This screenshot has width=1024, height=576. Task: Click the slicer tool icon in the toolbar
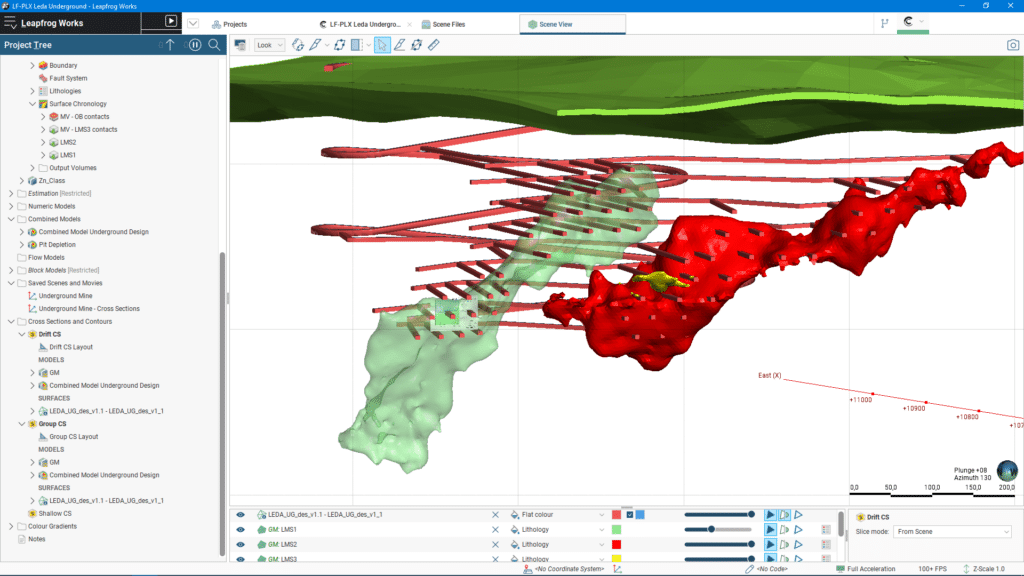tap(355, 45)
